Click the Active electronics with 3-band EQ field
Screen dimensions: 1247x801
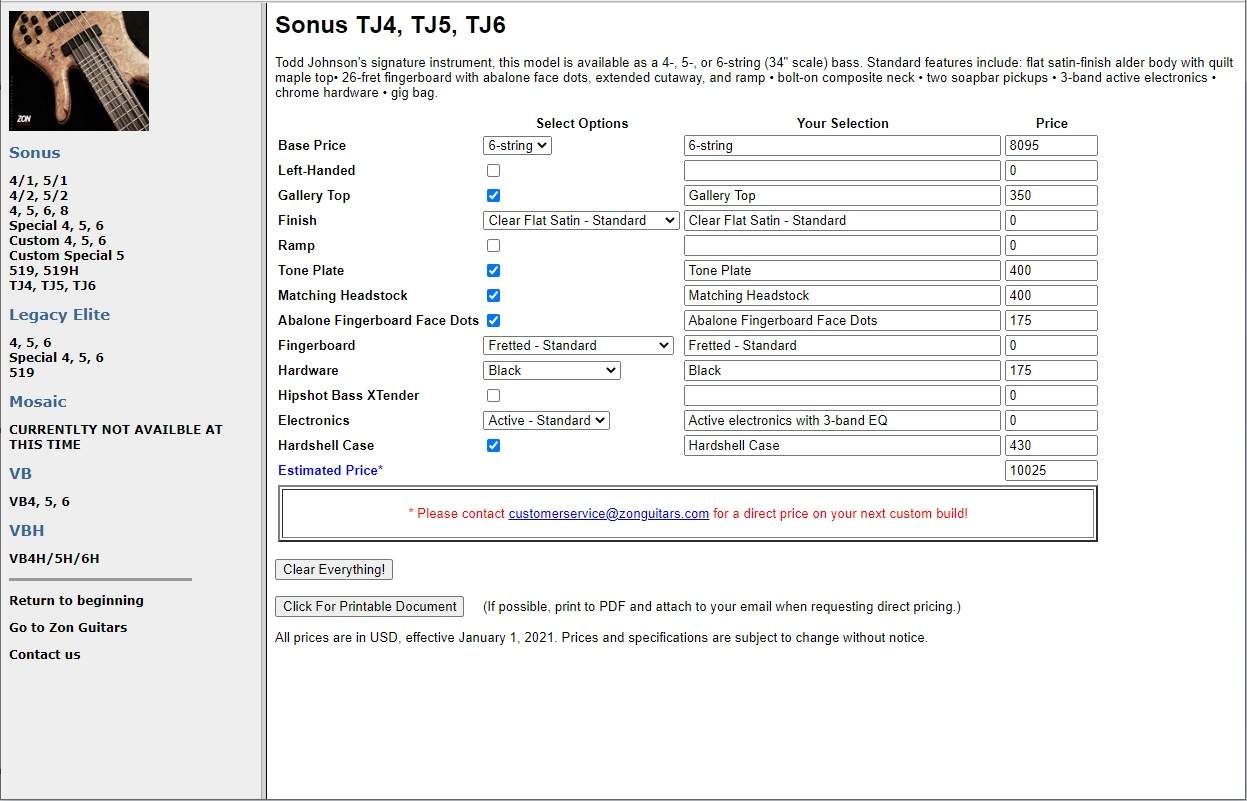tap(842, 420)
